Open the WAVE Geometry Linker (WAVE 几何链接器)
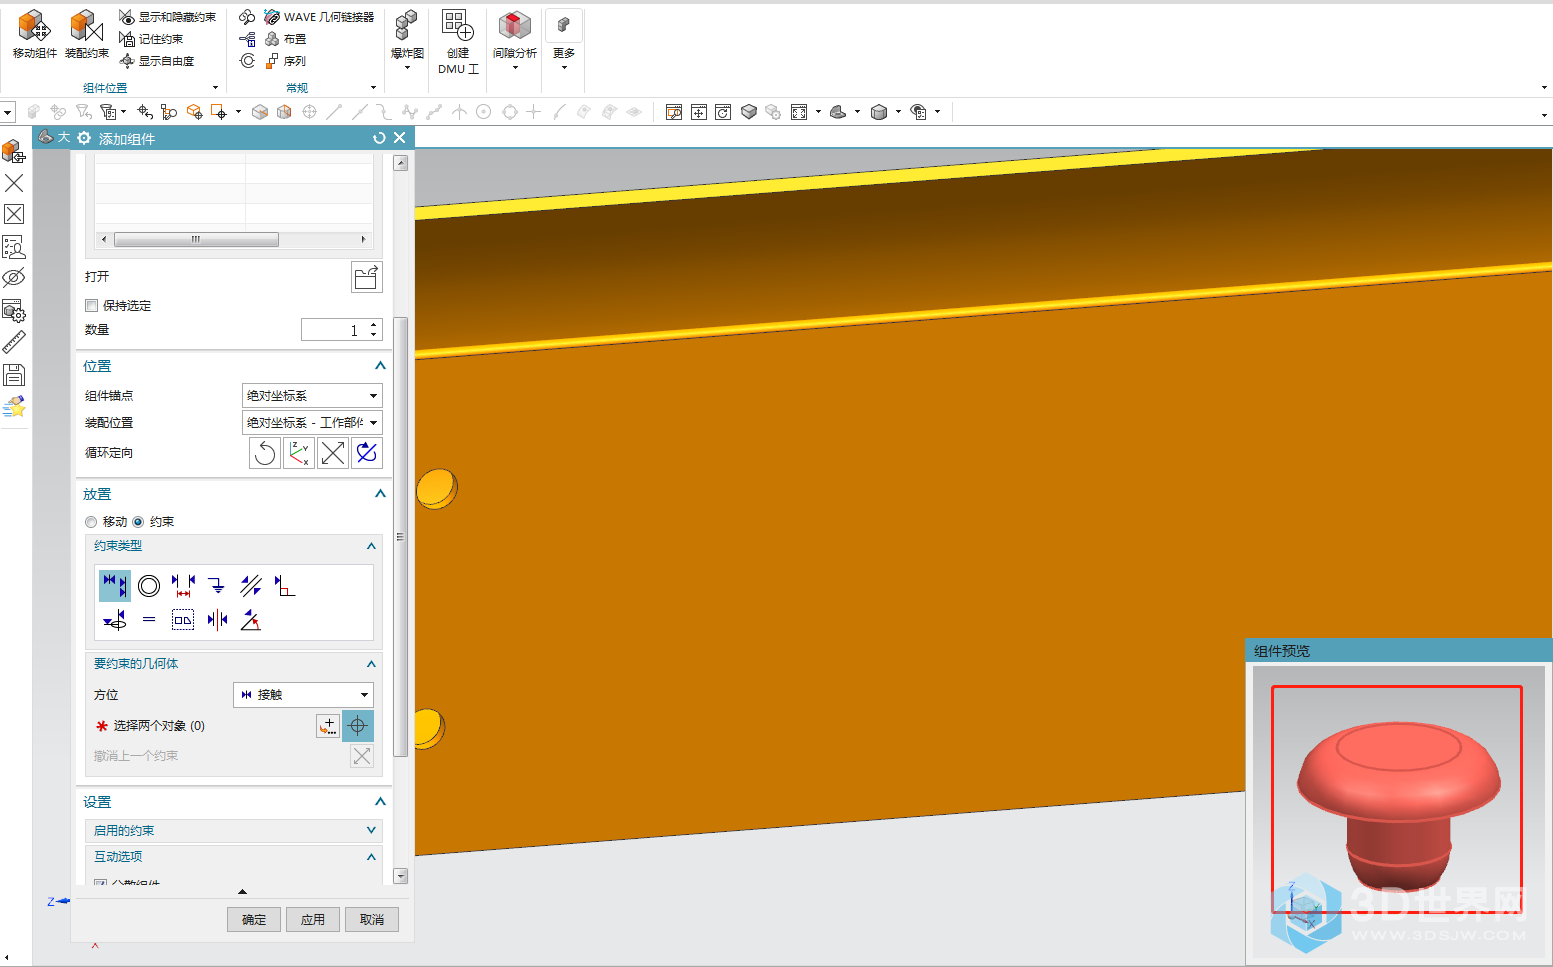The height and width of the screenshot is (967, 1553). click(x=319, y=17)
